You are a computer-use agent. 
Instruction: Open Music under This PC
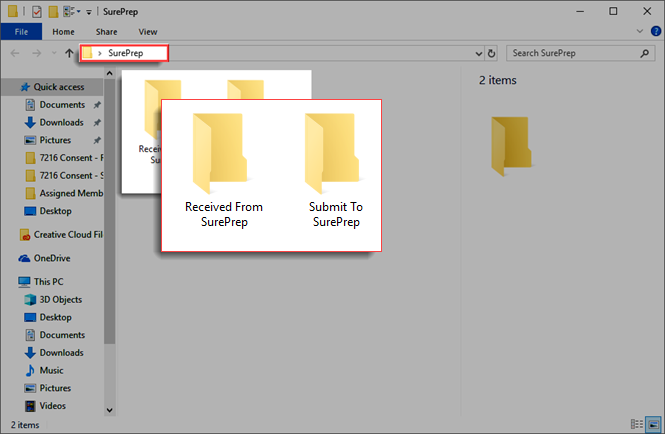click(x=45, y=370)
